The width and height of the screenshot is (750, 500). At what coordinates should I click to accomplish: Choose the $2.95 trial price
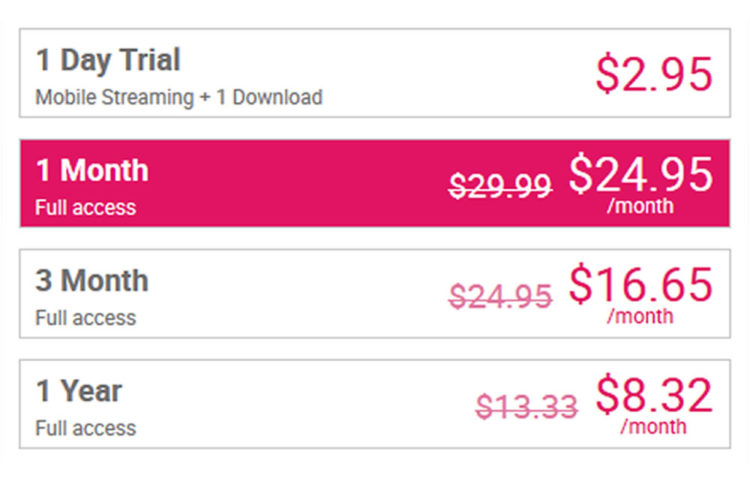[654, 73]
